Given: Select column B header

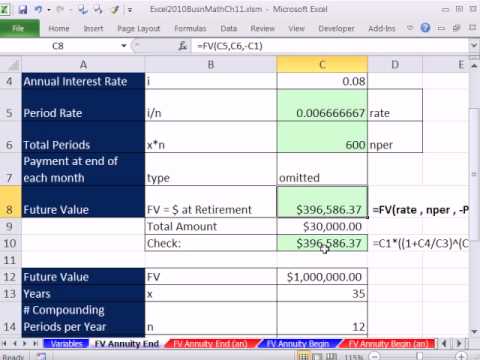Looking at the screenshot, I should pos(211,64).
